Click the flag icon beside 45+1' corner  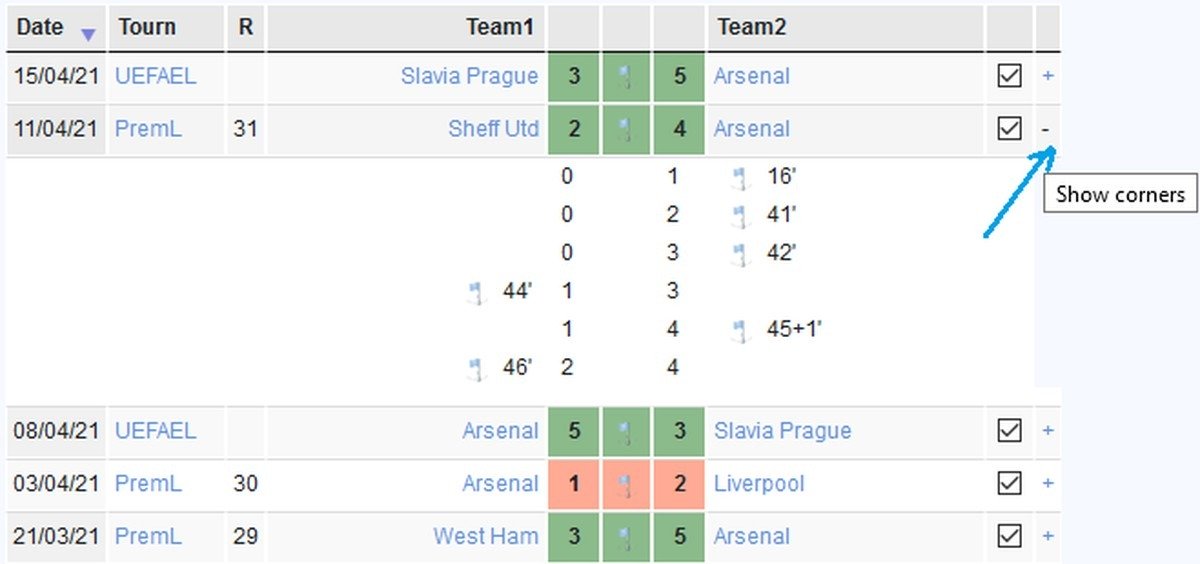pos(740,330)
